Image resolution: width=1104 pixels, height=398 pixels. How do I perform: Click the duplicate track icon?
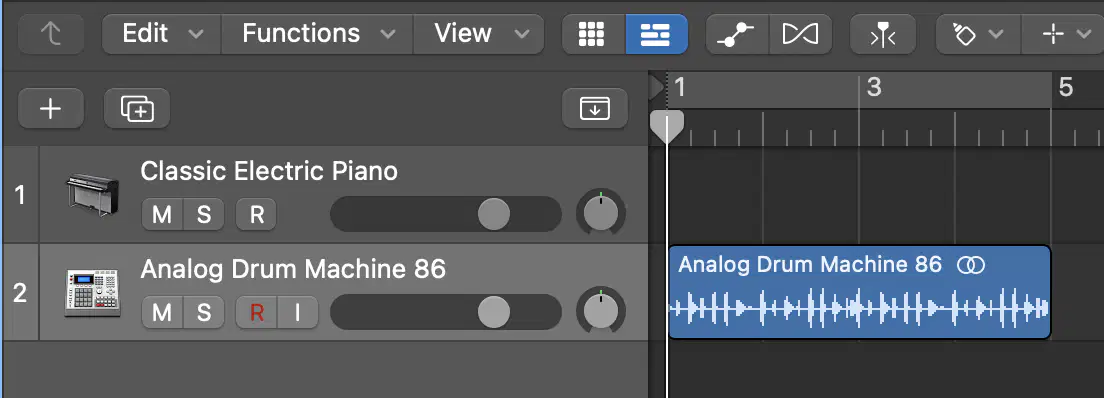tap(137, 108)
